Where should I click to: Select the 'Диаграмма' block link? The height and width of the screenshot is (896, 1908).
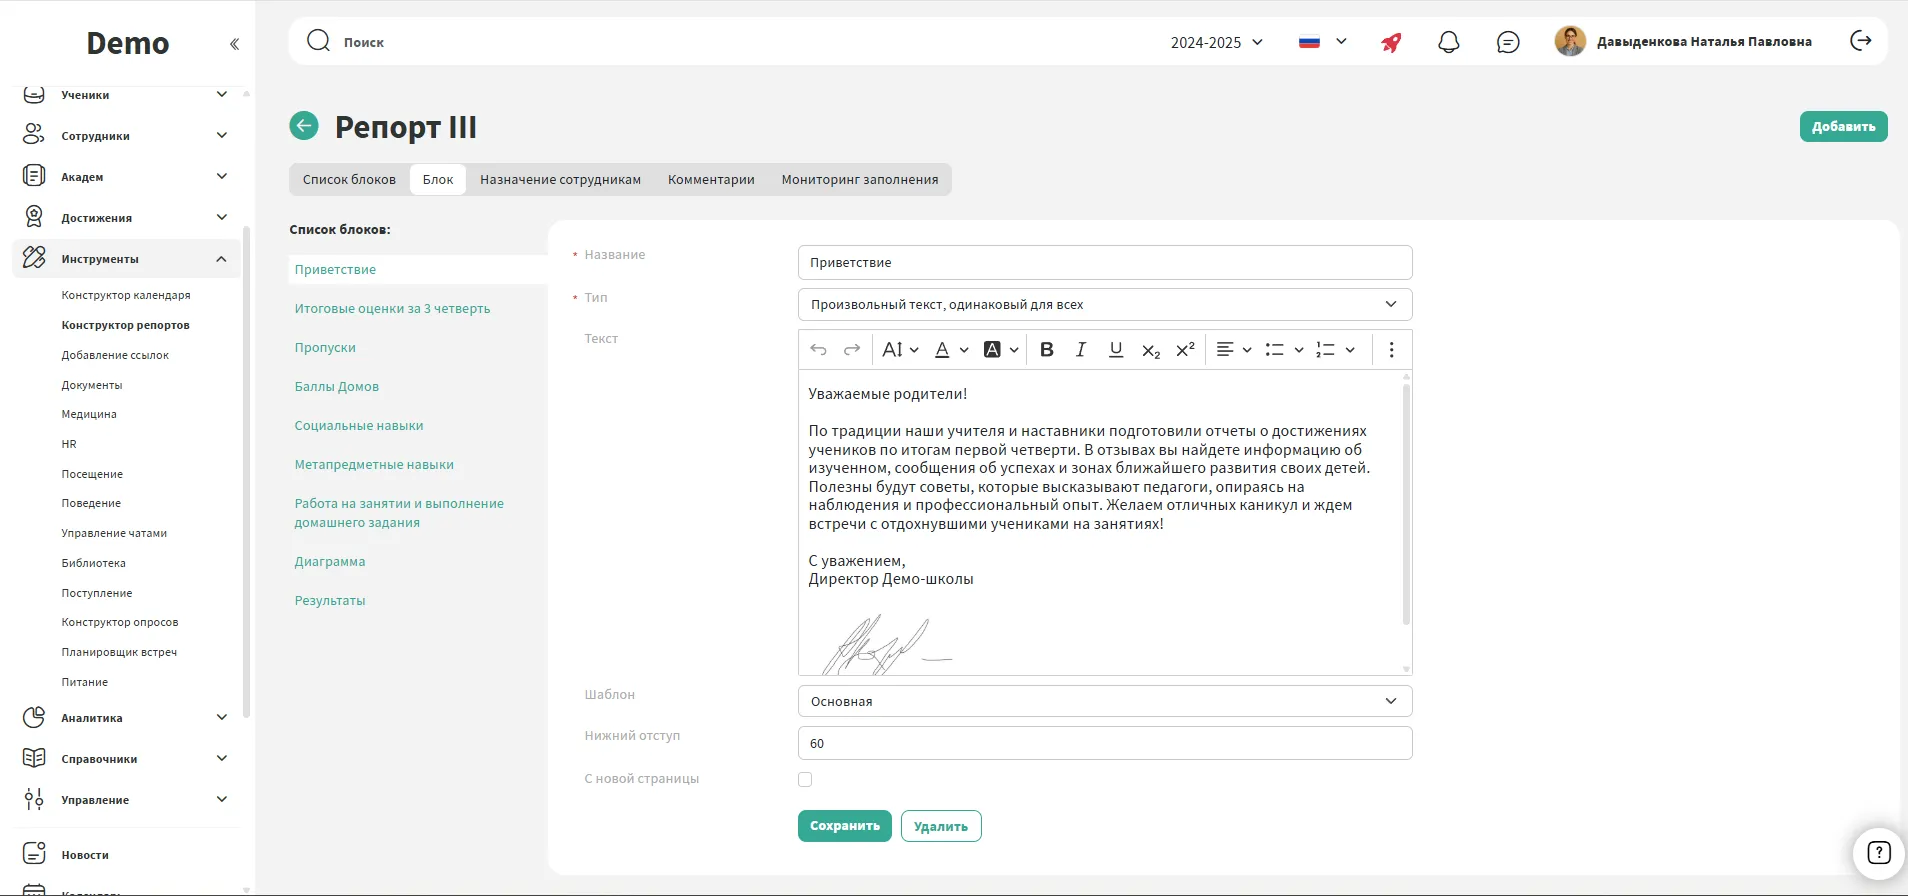click(330, 562)
